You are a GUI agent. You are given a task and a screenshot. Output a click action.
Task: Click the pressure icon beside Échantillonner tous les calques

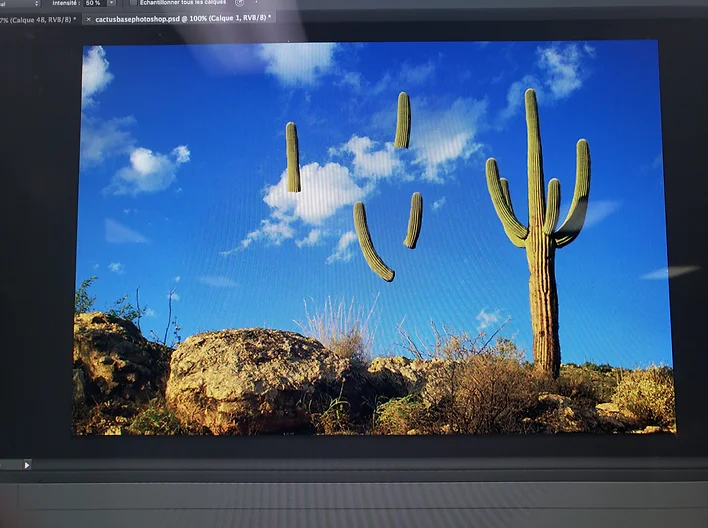click(x=240, y=3)
